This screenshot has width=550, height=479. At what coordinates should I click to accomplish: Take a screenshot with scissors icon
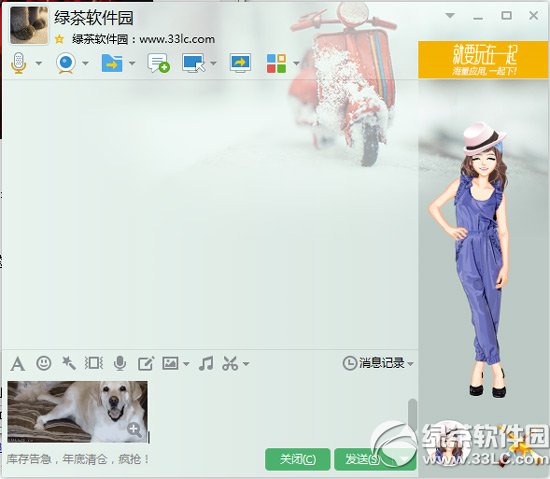[x=230, y=363]
